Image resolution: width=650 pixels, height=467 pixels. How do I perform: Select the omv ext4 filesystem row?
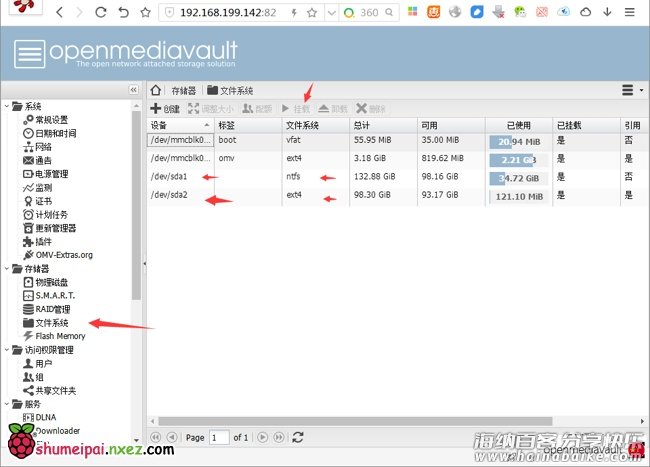coord(398,159)
